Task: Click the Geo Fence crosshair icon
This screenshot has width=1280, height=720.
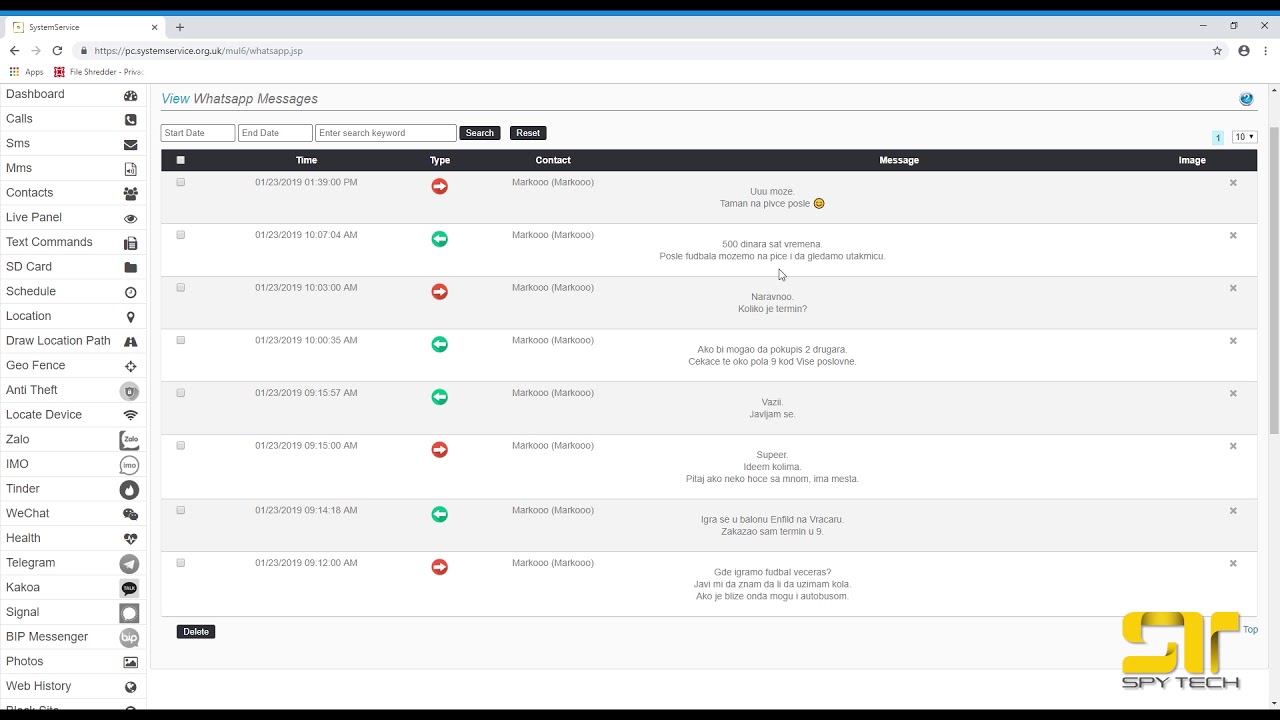Action: (130, 366)
